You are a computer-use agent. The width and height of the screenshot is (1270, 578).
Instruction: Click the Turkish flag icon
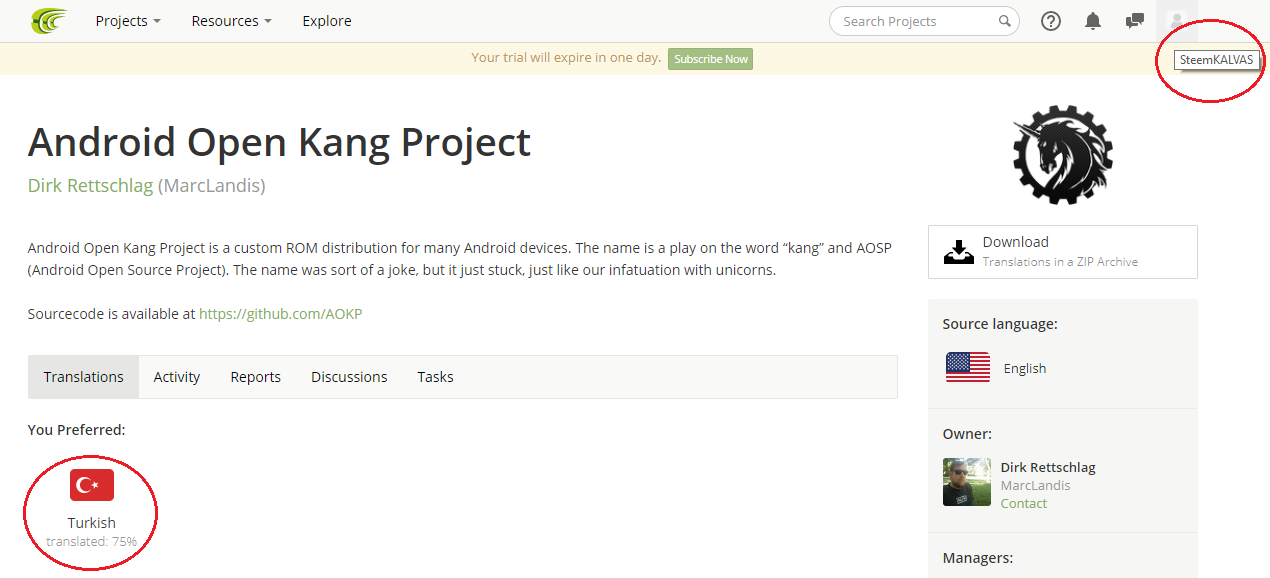92,485
